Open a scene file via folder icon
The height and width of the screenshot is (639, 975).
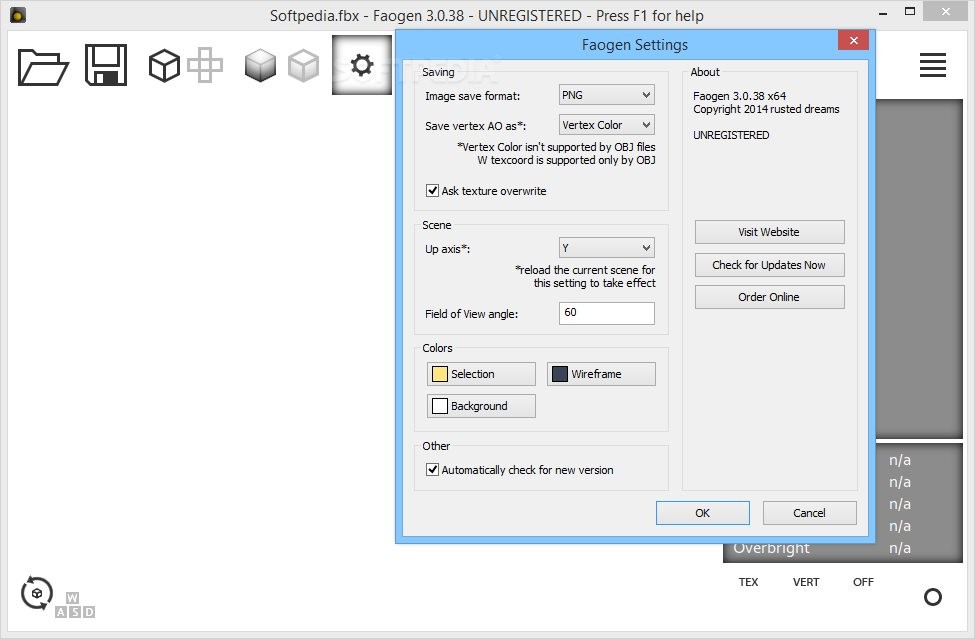(x=43, y=66)
